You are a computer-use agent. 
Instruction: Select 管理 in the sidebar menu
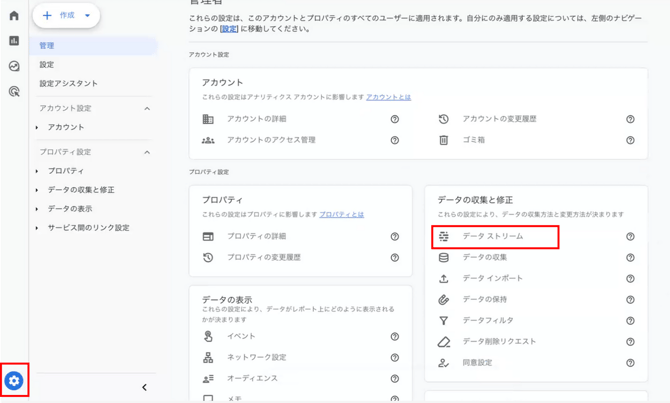pyautogui.click(x=47, y=46)
